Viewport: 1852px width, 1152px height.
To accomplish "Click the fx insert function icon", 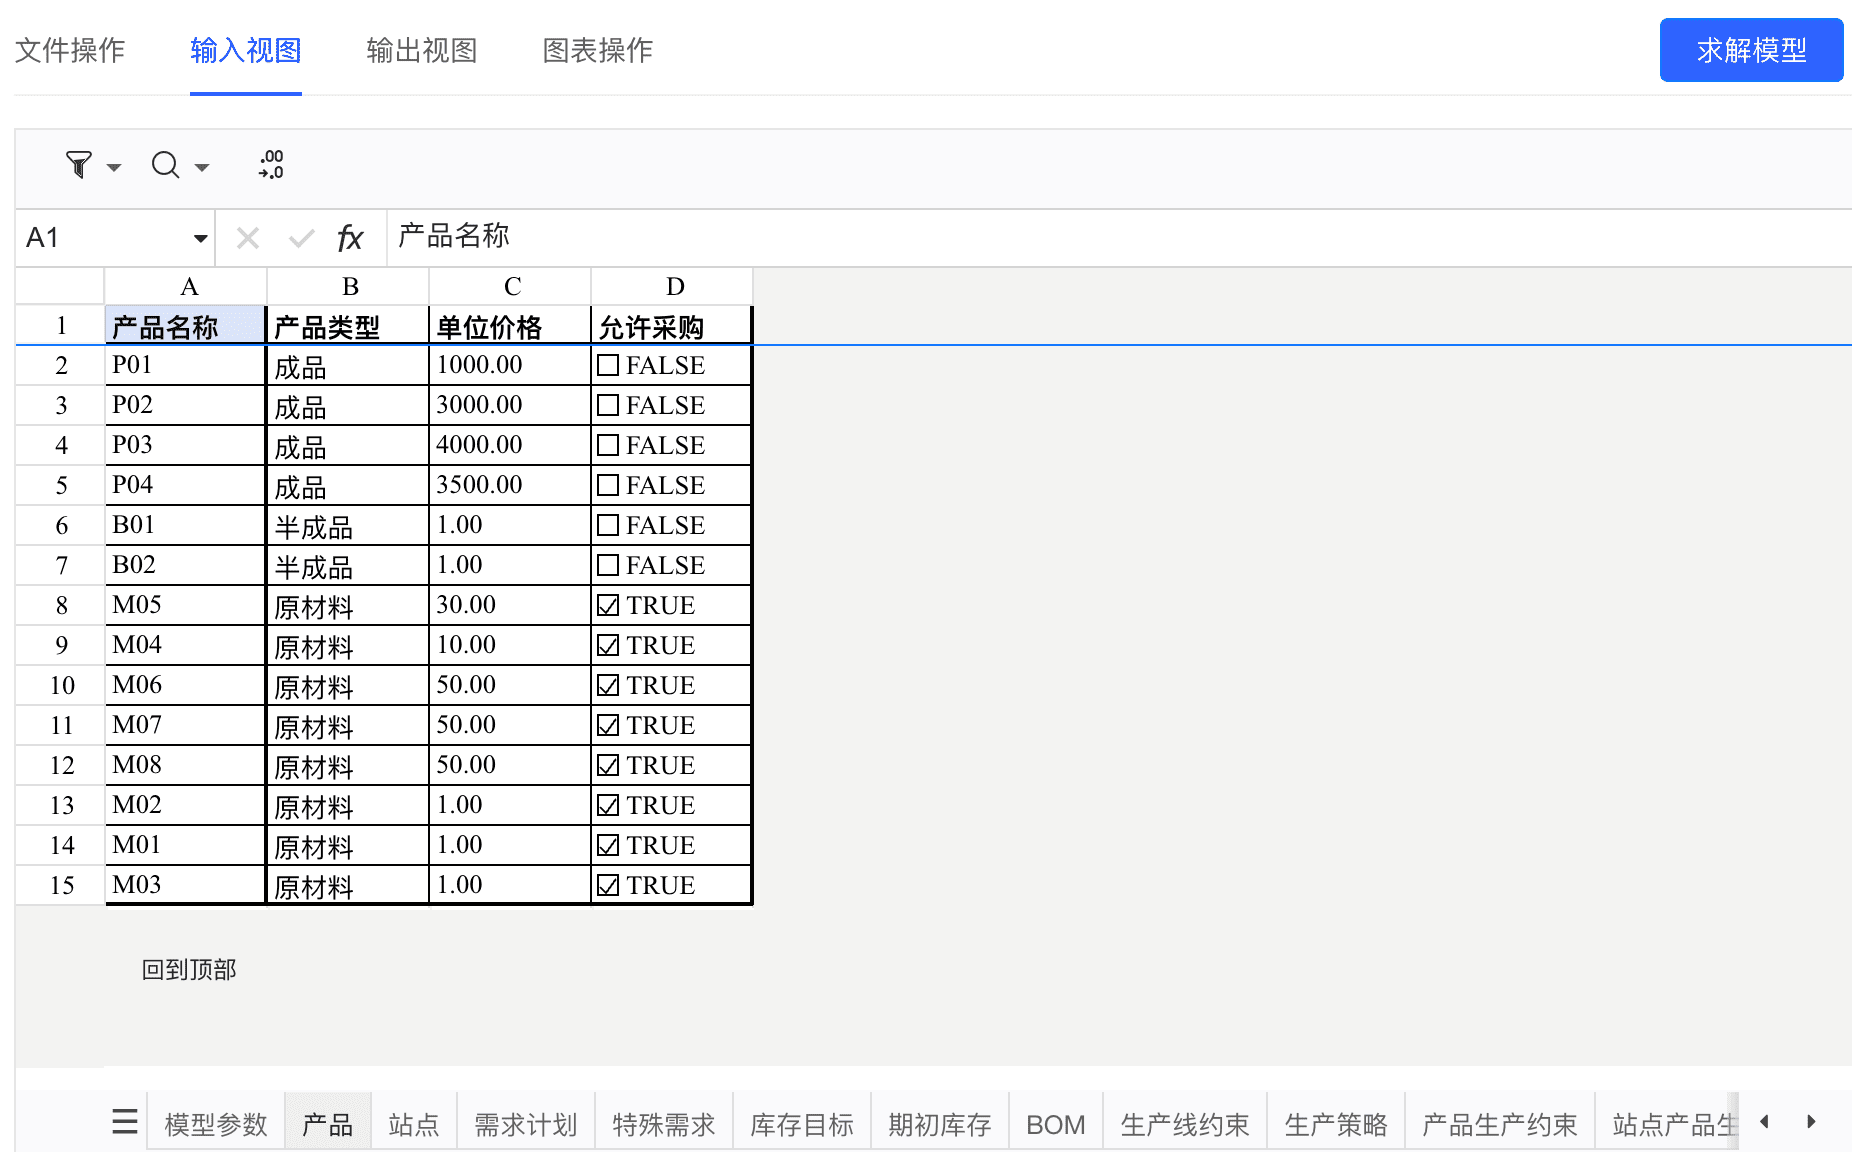I will [350, 238].
